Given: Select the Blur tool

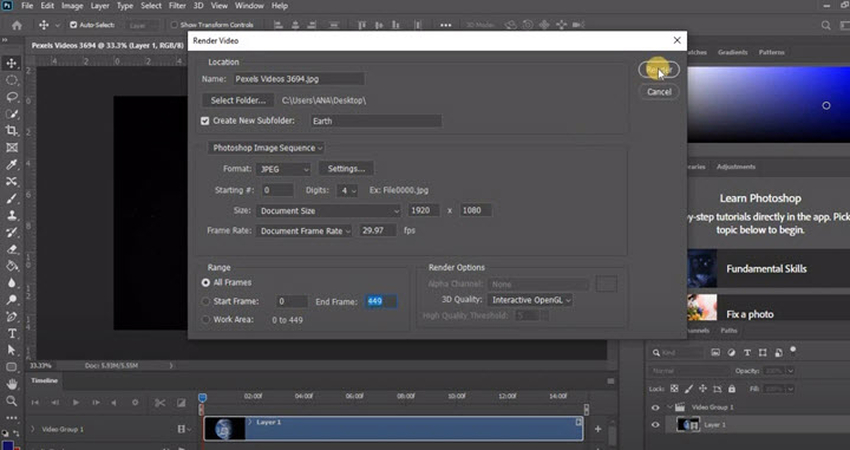Looking at the screenshot, I should 11,283.
